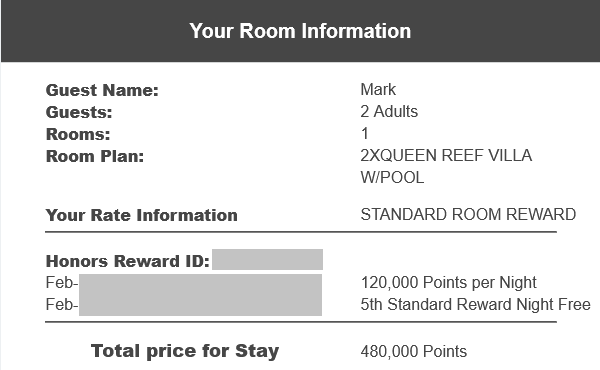Click the second 'Feb-' date entry
Image resolution: width=600 pixels, height=370 pixels.
[62, 305]
